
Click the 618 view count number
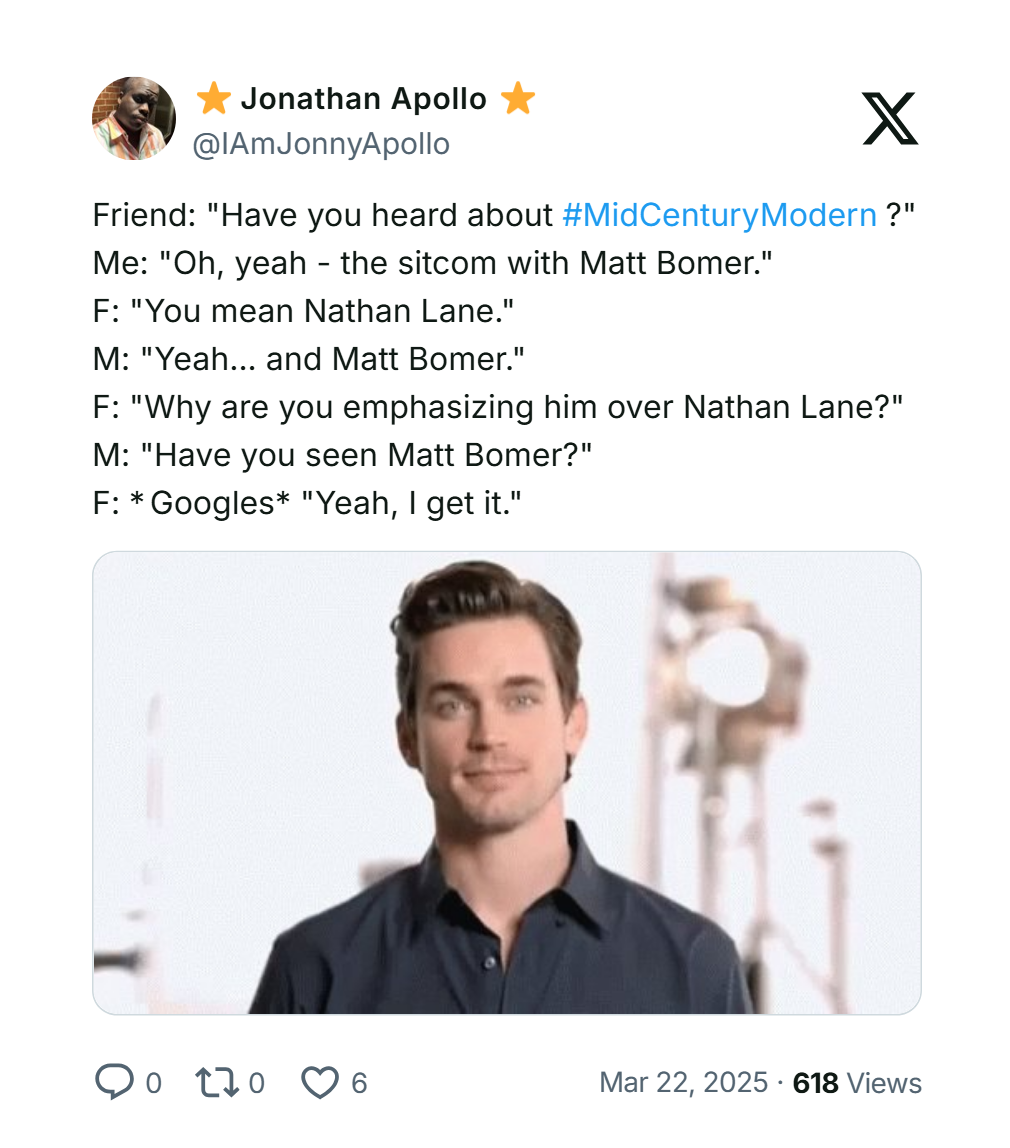pyautogui.click(x=815, y=1082)
